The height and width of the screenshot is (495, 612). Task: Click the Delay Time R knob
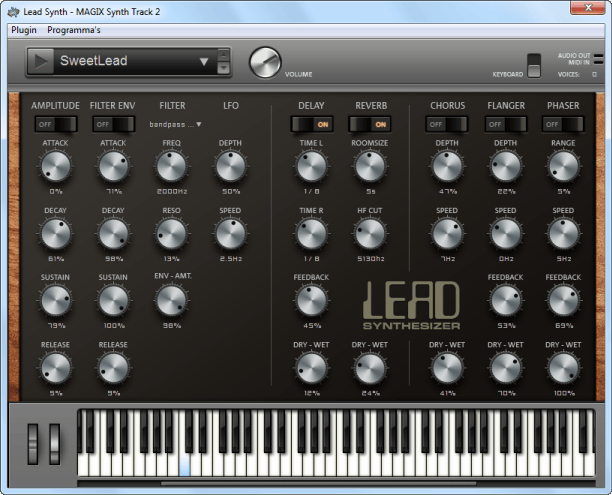click(x=311, y=233)
